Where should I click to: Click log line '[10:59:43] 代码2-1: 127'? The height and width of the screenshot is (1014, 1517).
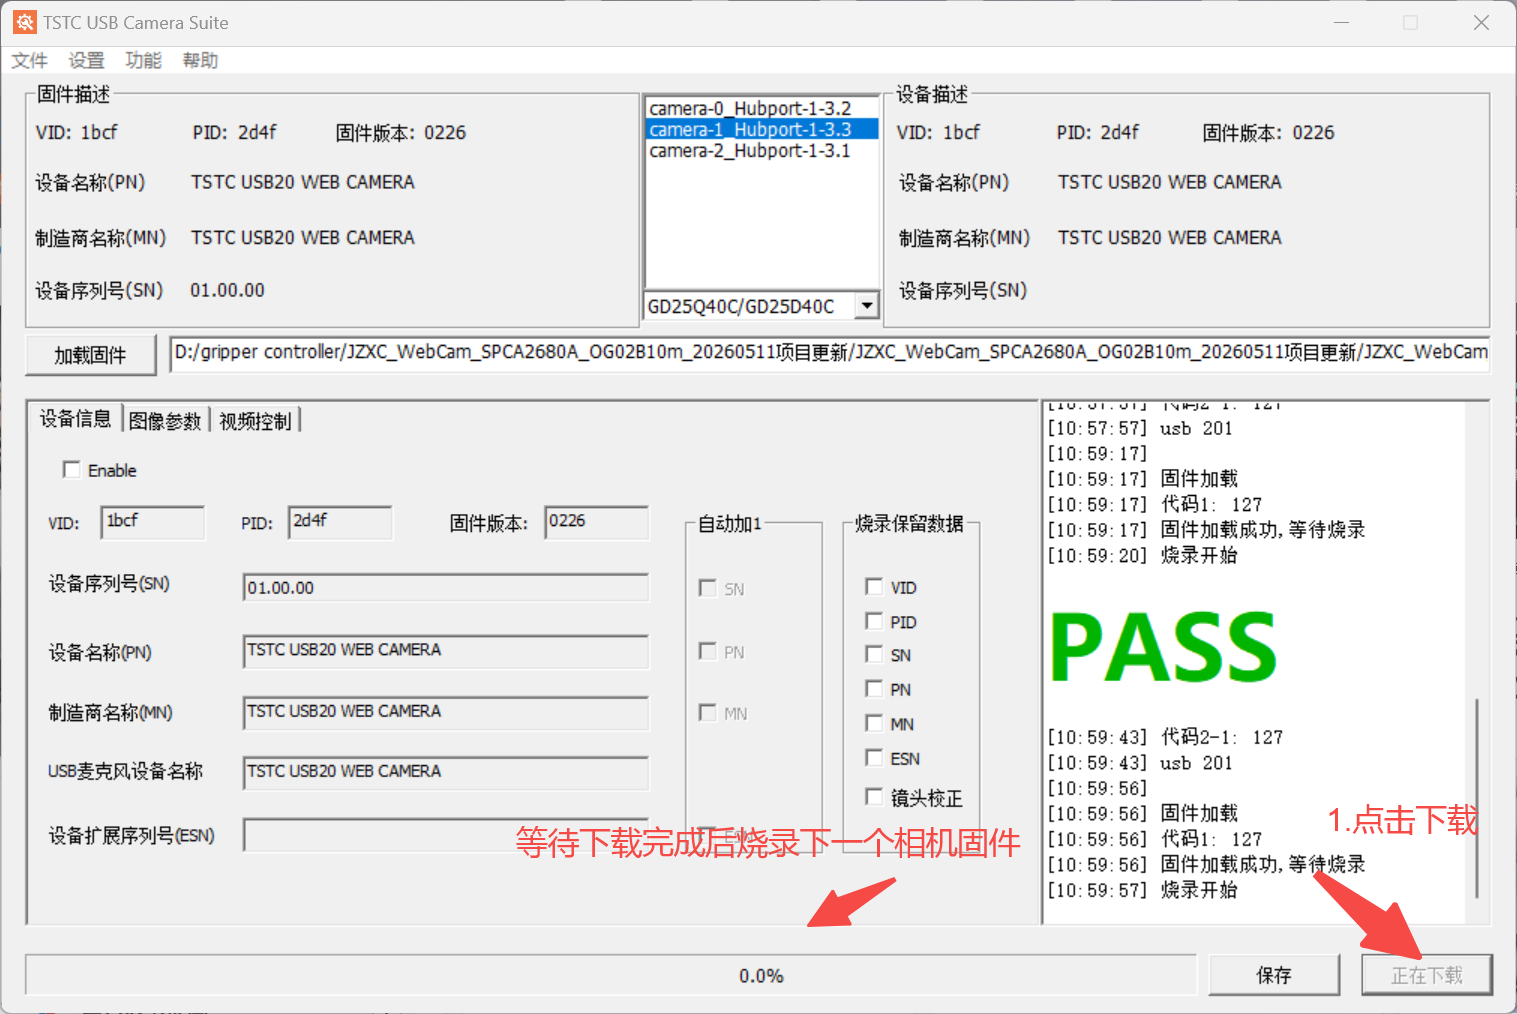(1165, 737)
